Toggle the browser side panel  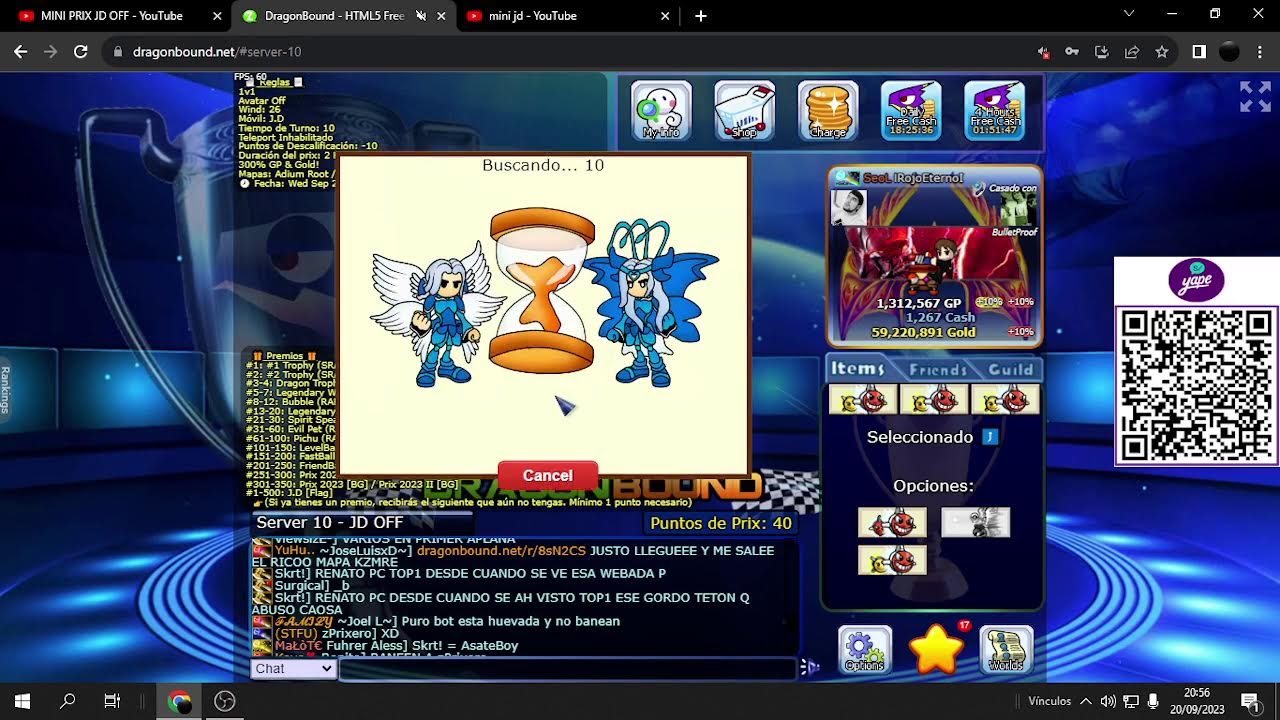(1199, 52)
